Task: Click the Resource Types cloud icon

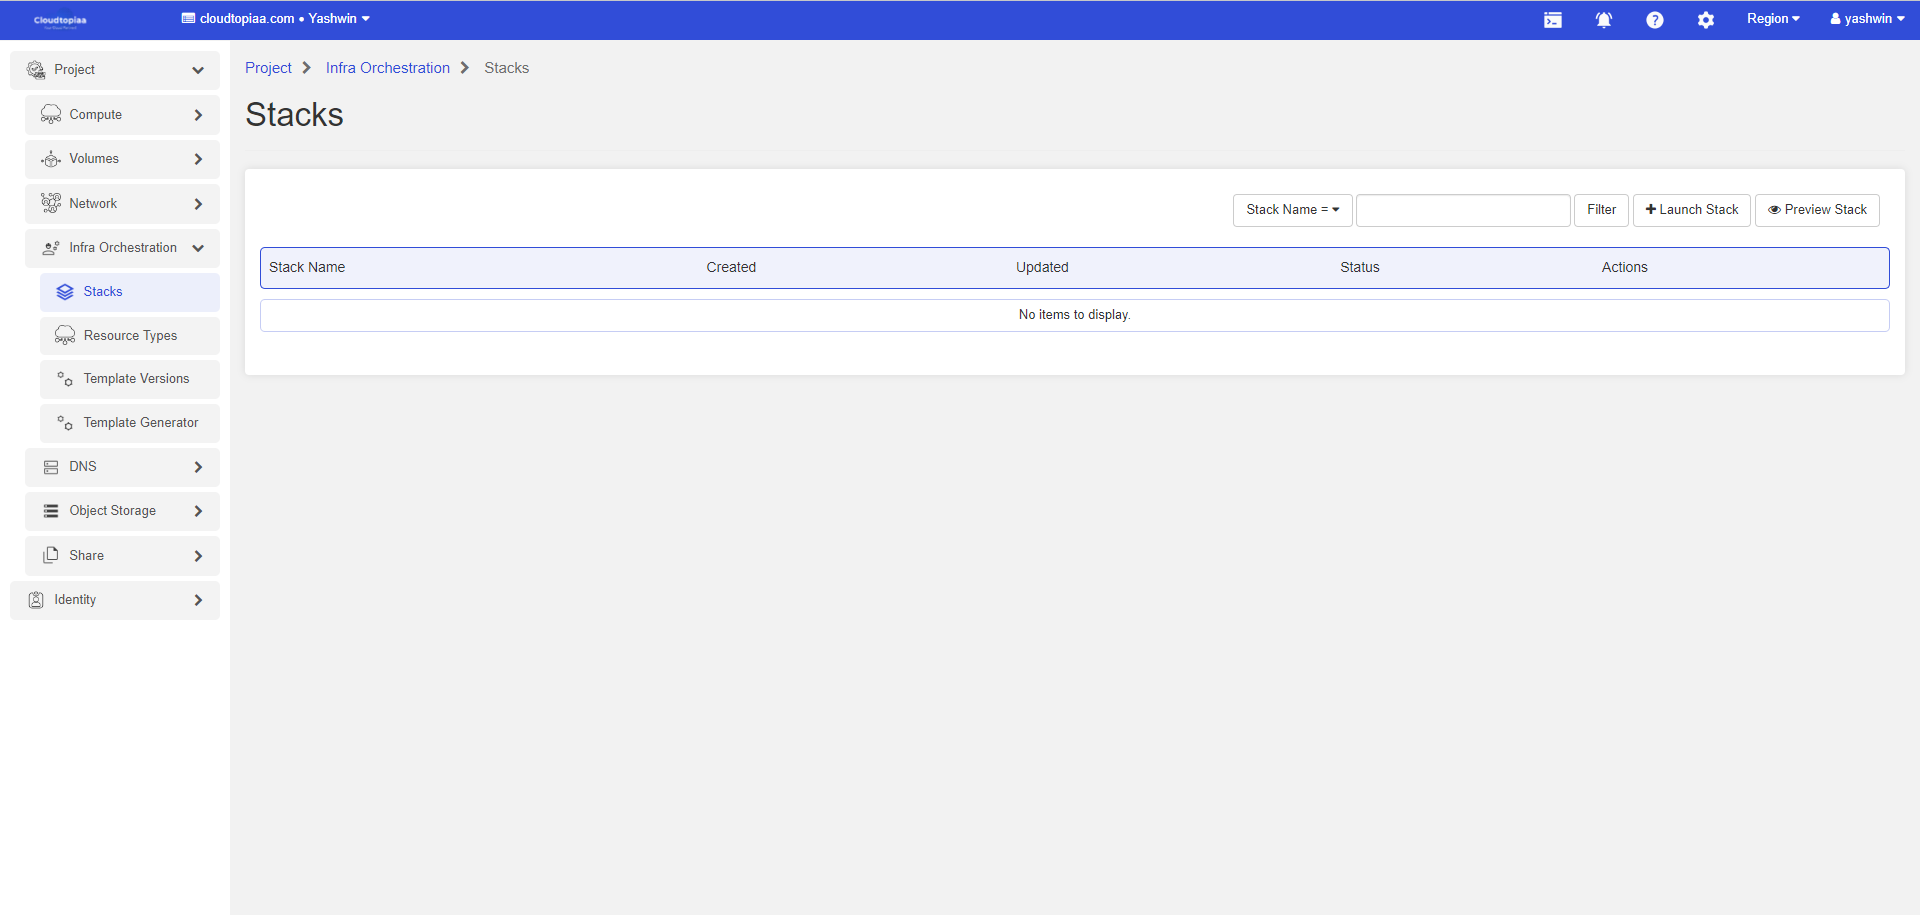Action: (x=65, y=336)
